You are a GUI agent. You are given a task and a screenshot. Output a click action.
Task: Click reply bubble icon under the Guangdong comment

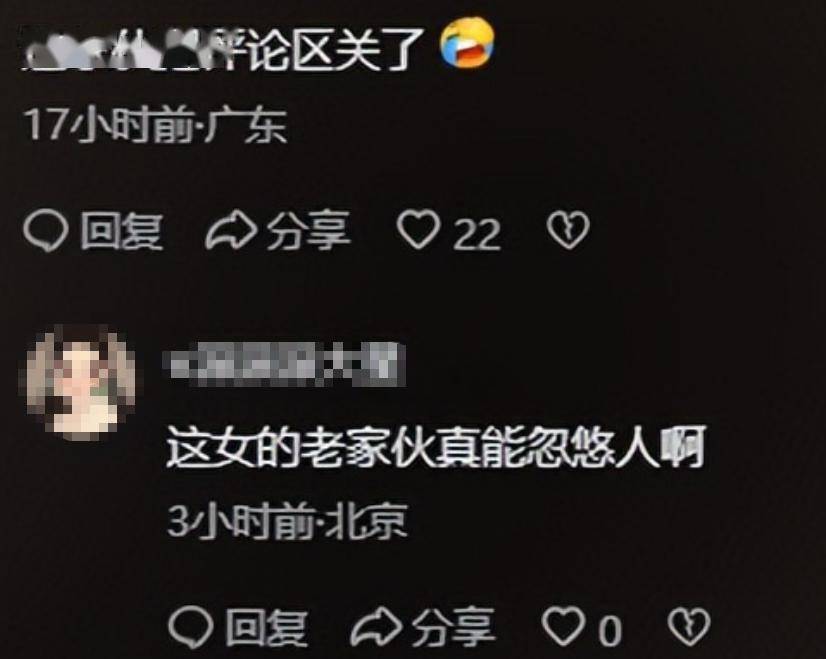pyautogui.click(x=46, y=231)
